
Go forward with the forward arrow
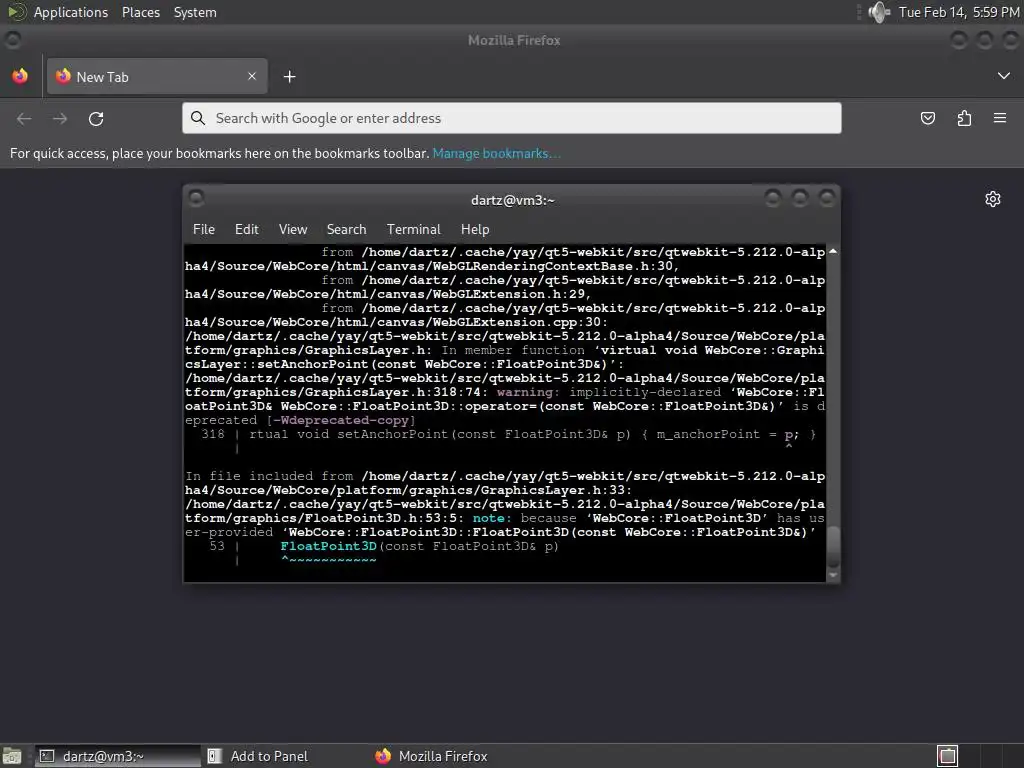[60, 119]
